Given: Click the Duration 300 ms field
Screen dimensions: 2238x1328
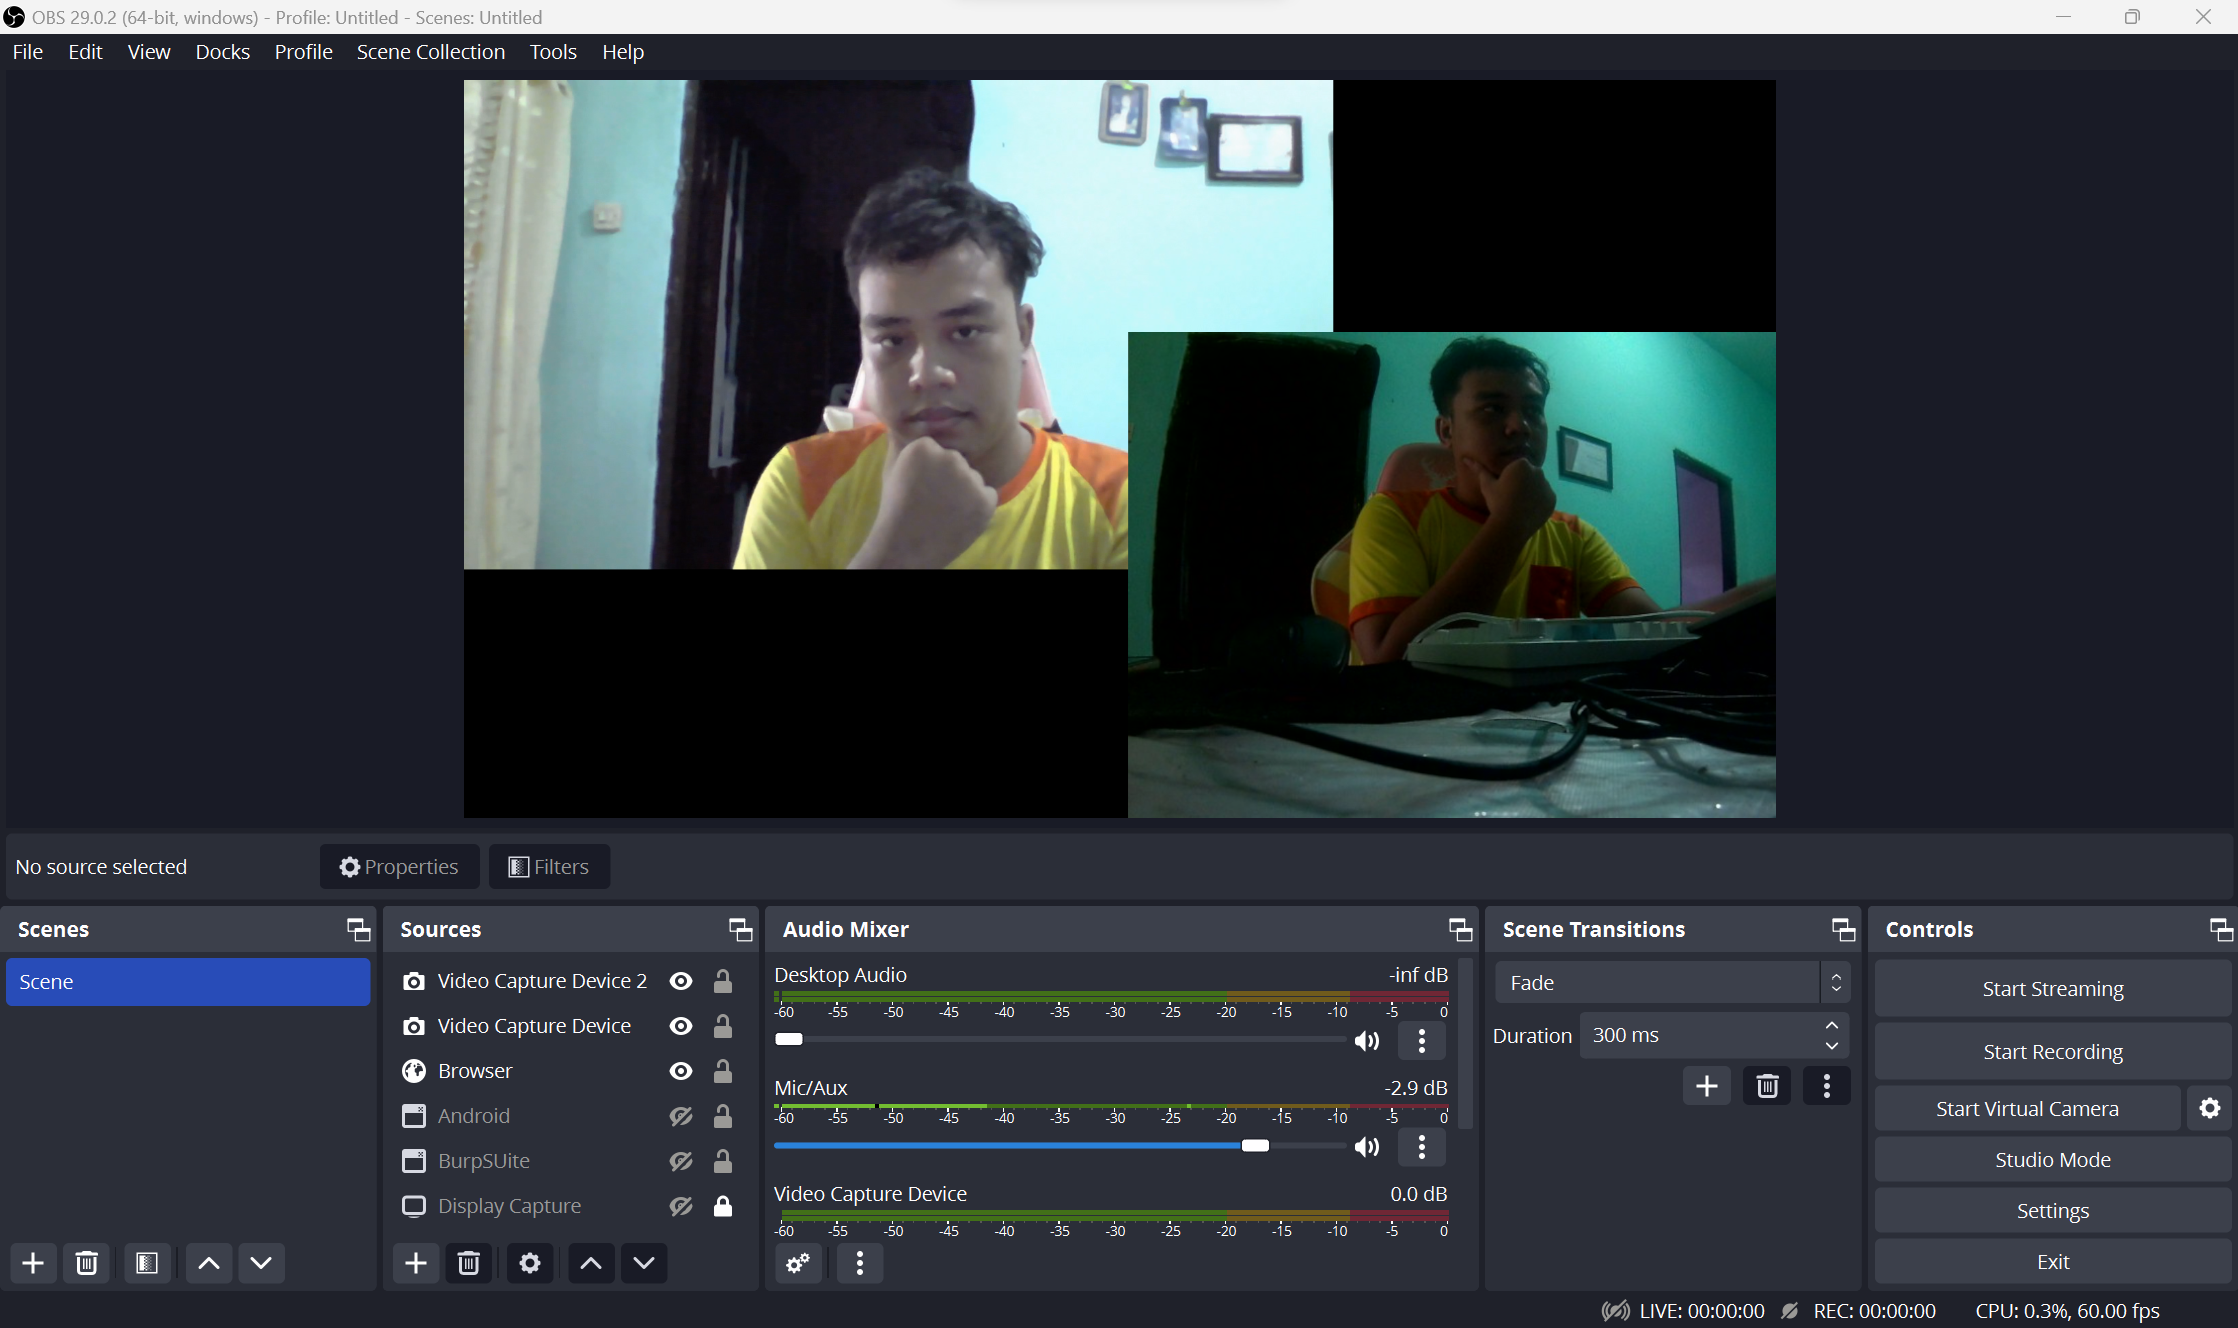Looking at the screenshot, I should click(1714, 1036).
